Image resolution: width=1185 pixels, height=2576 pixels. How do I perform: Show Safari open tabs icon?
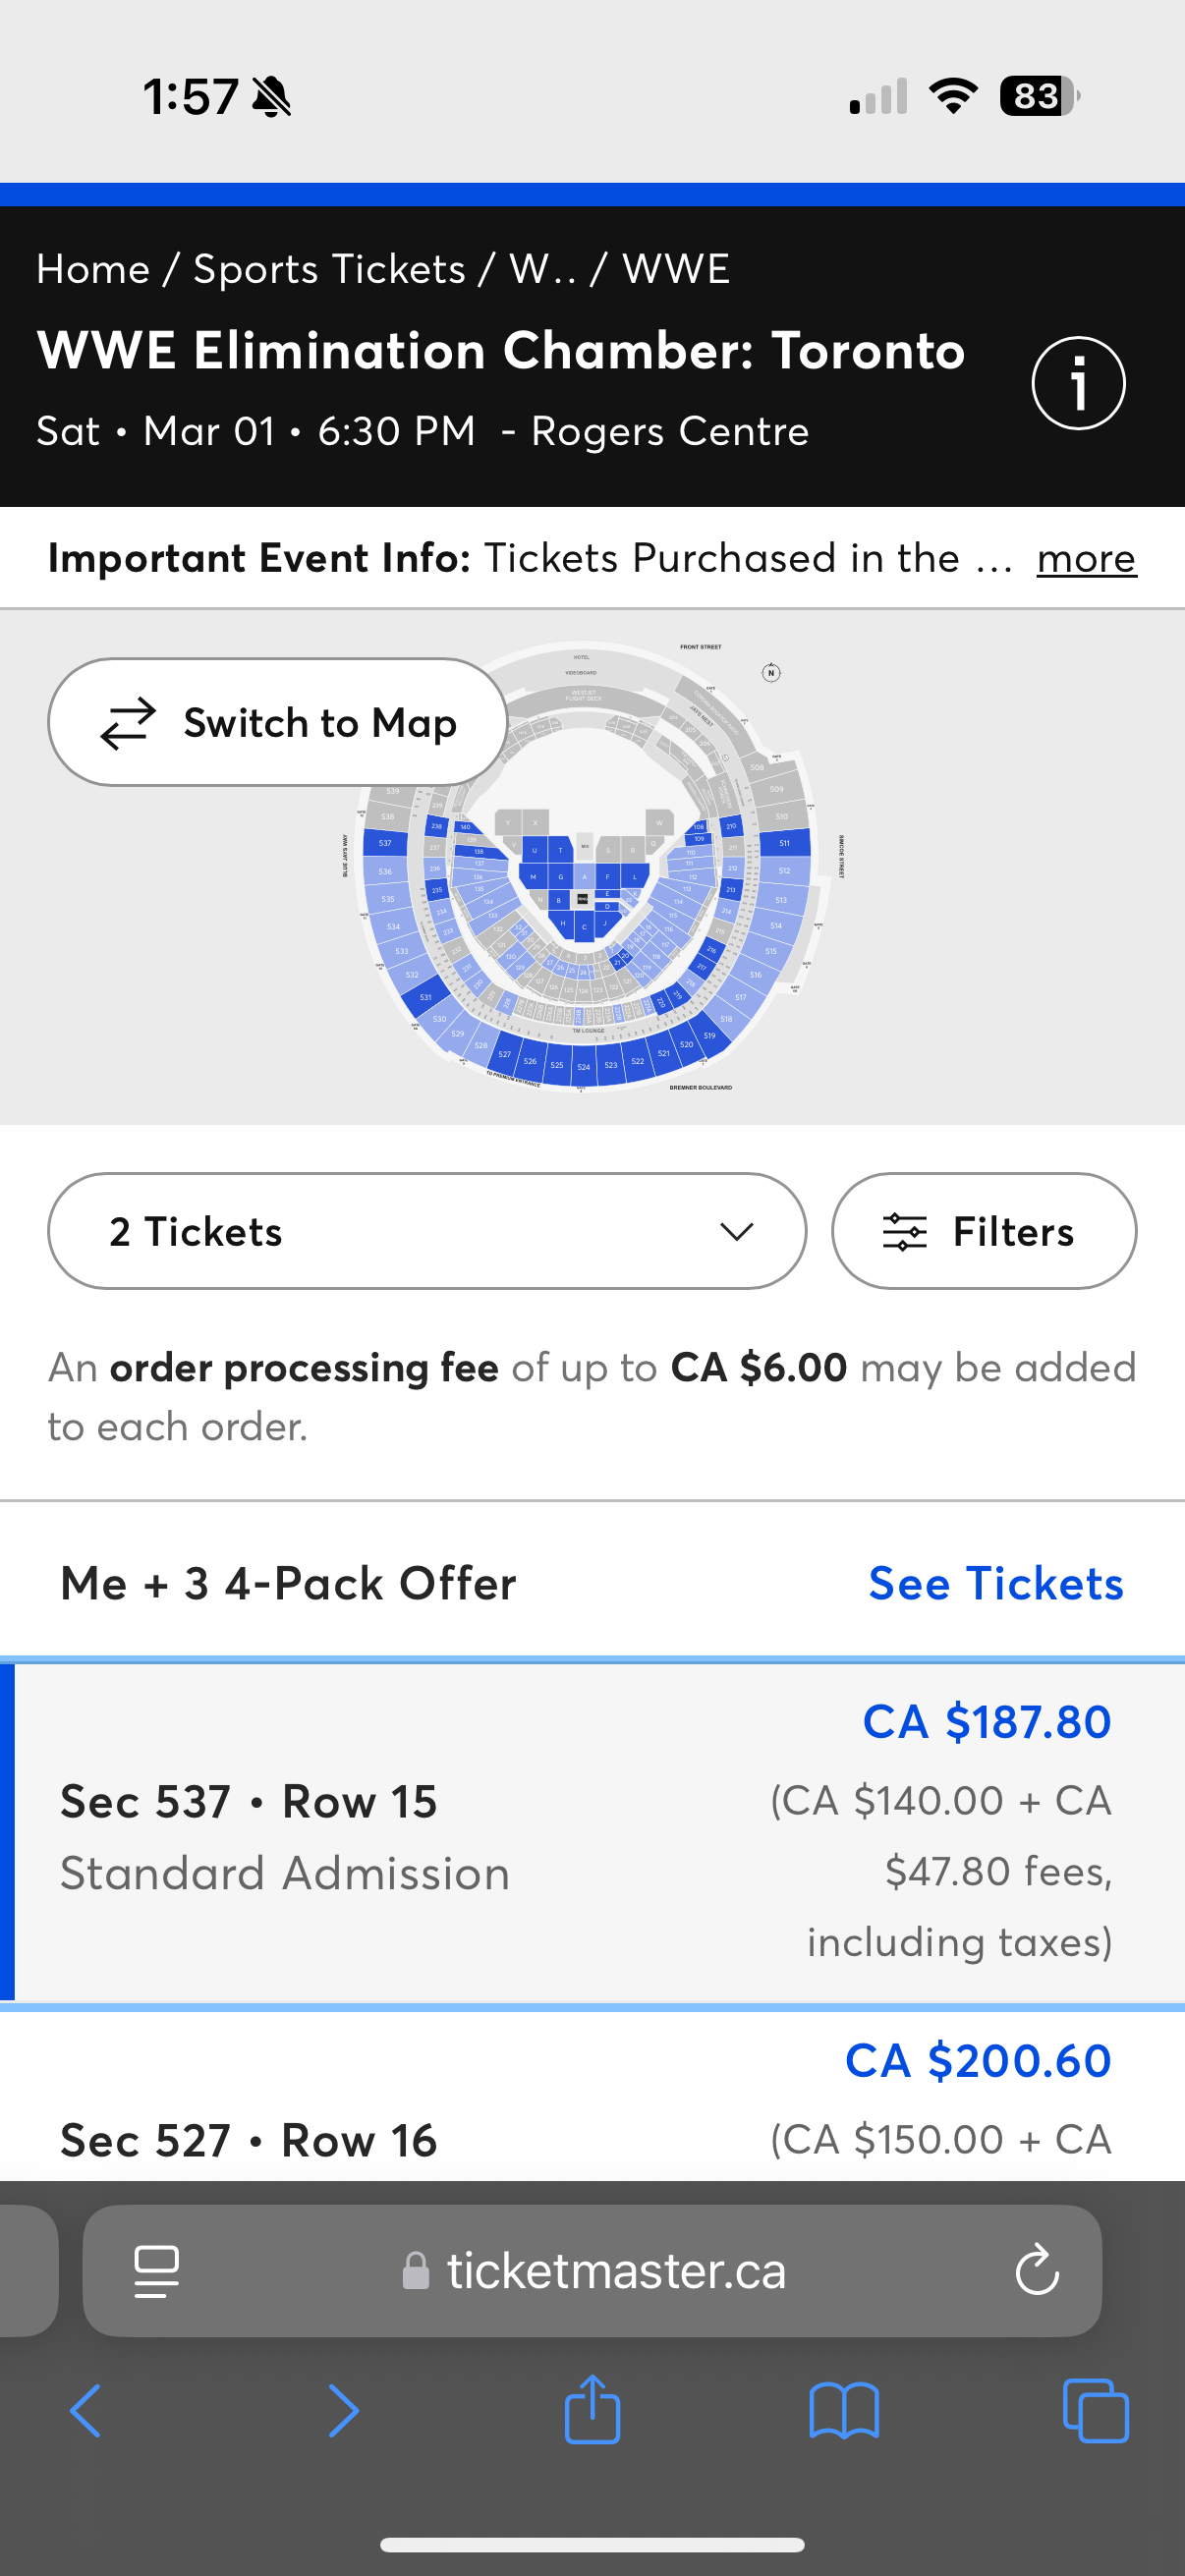point(1095,2411)
